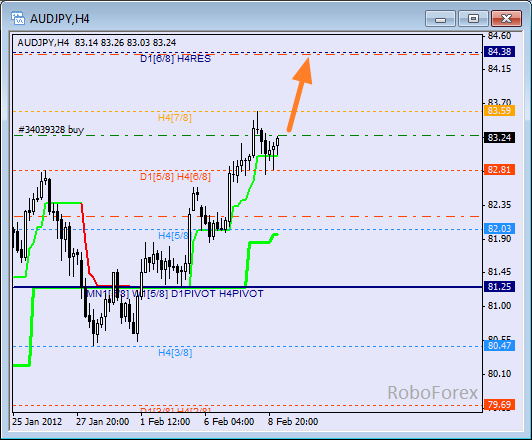This screenshot has height=440, width=532.
Task: Click the red 82.81 price label
Action: [x=499, y=169]
